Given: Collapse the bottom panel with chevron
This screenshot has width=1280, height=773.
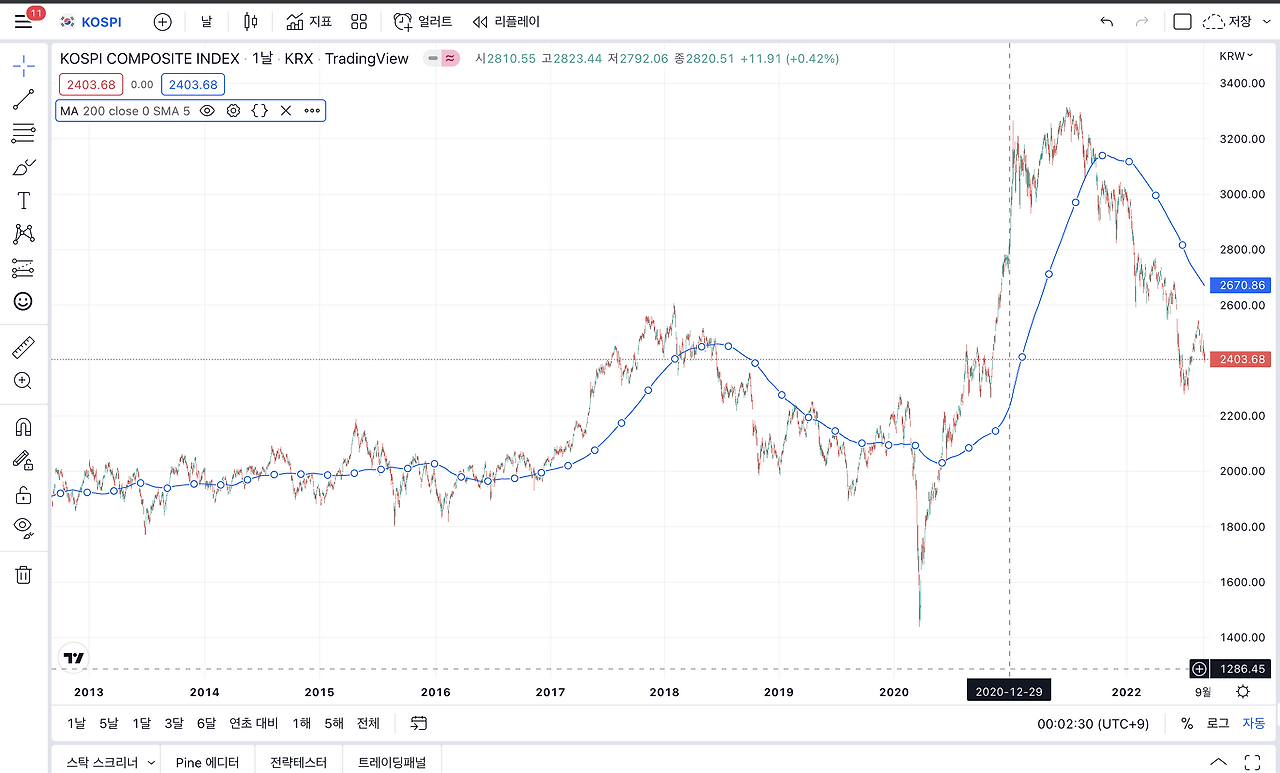Looking at the screenshot, I should click(1217, 762).
